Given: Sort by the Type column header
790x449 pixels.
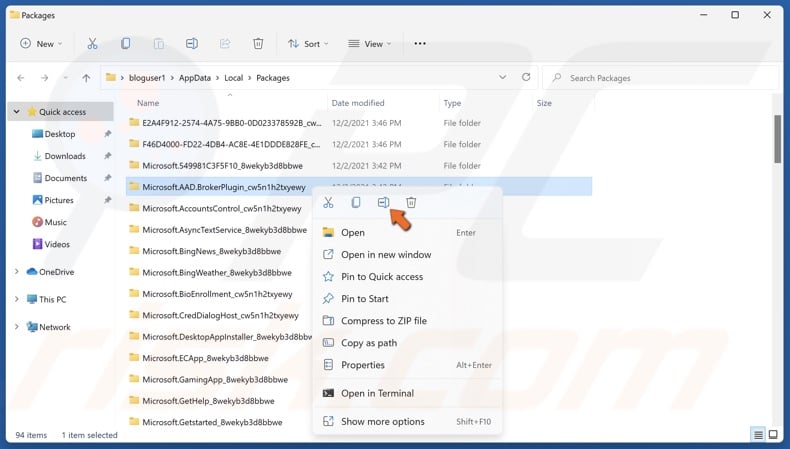Looking at the screenshot, I should 452,103.
